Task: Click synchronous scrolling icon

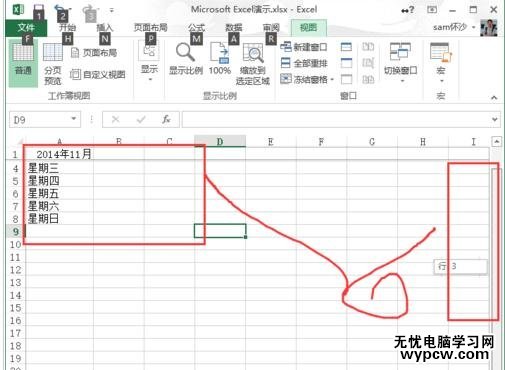Action: 368,63
